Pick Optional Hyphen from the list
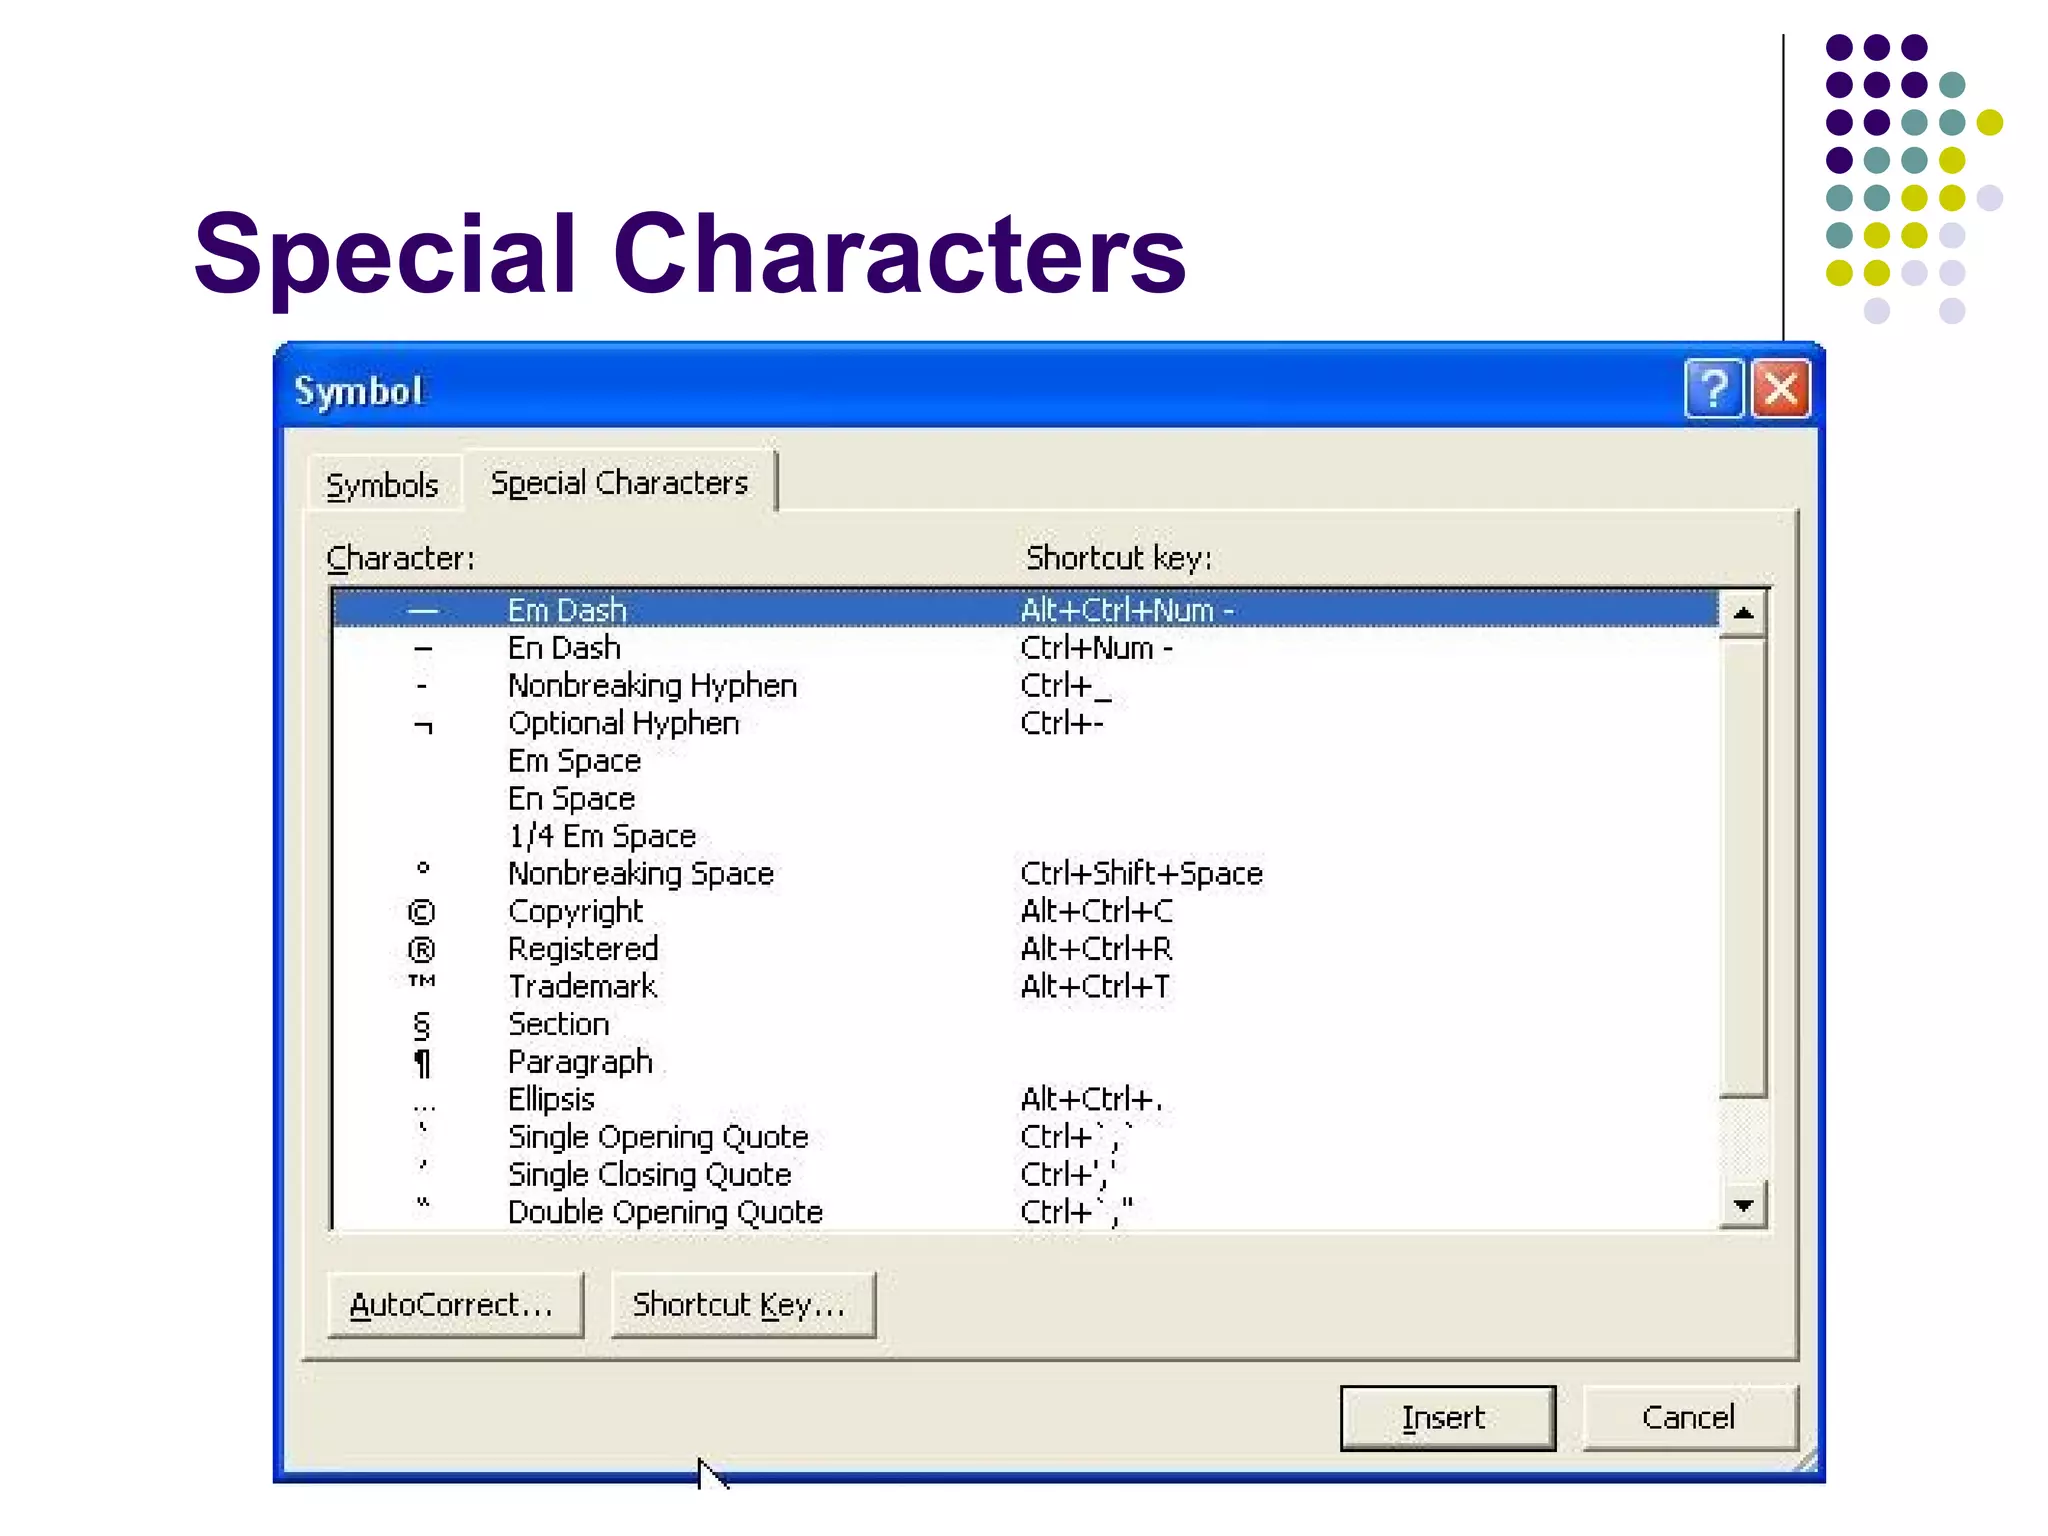Viewport: 2048px width, 1536px height. click(x=1025, y=722)
